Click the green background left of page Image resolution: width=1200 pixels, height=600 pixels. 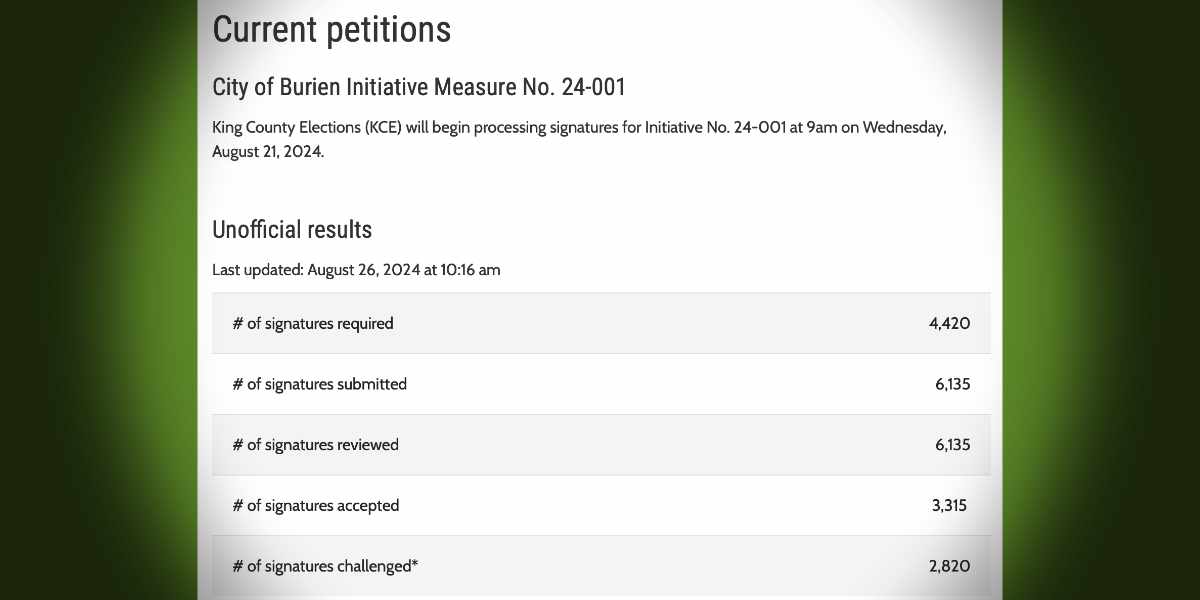point(98,300)
